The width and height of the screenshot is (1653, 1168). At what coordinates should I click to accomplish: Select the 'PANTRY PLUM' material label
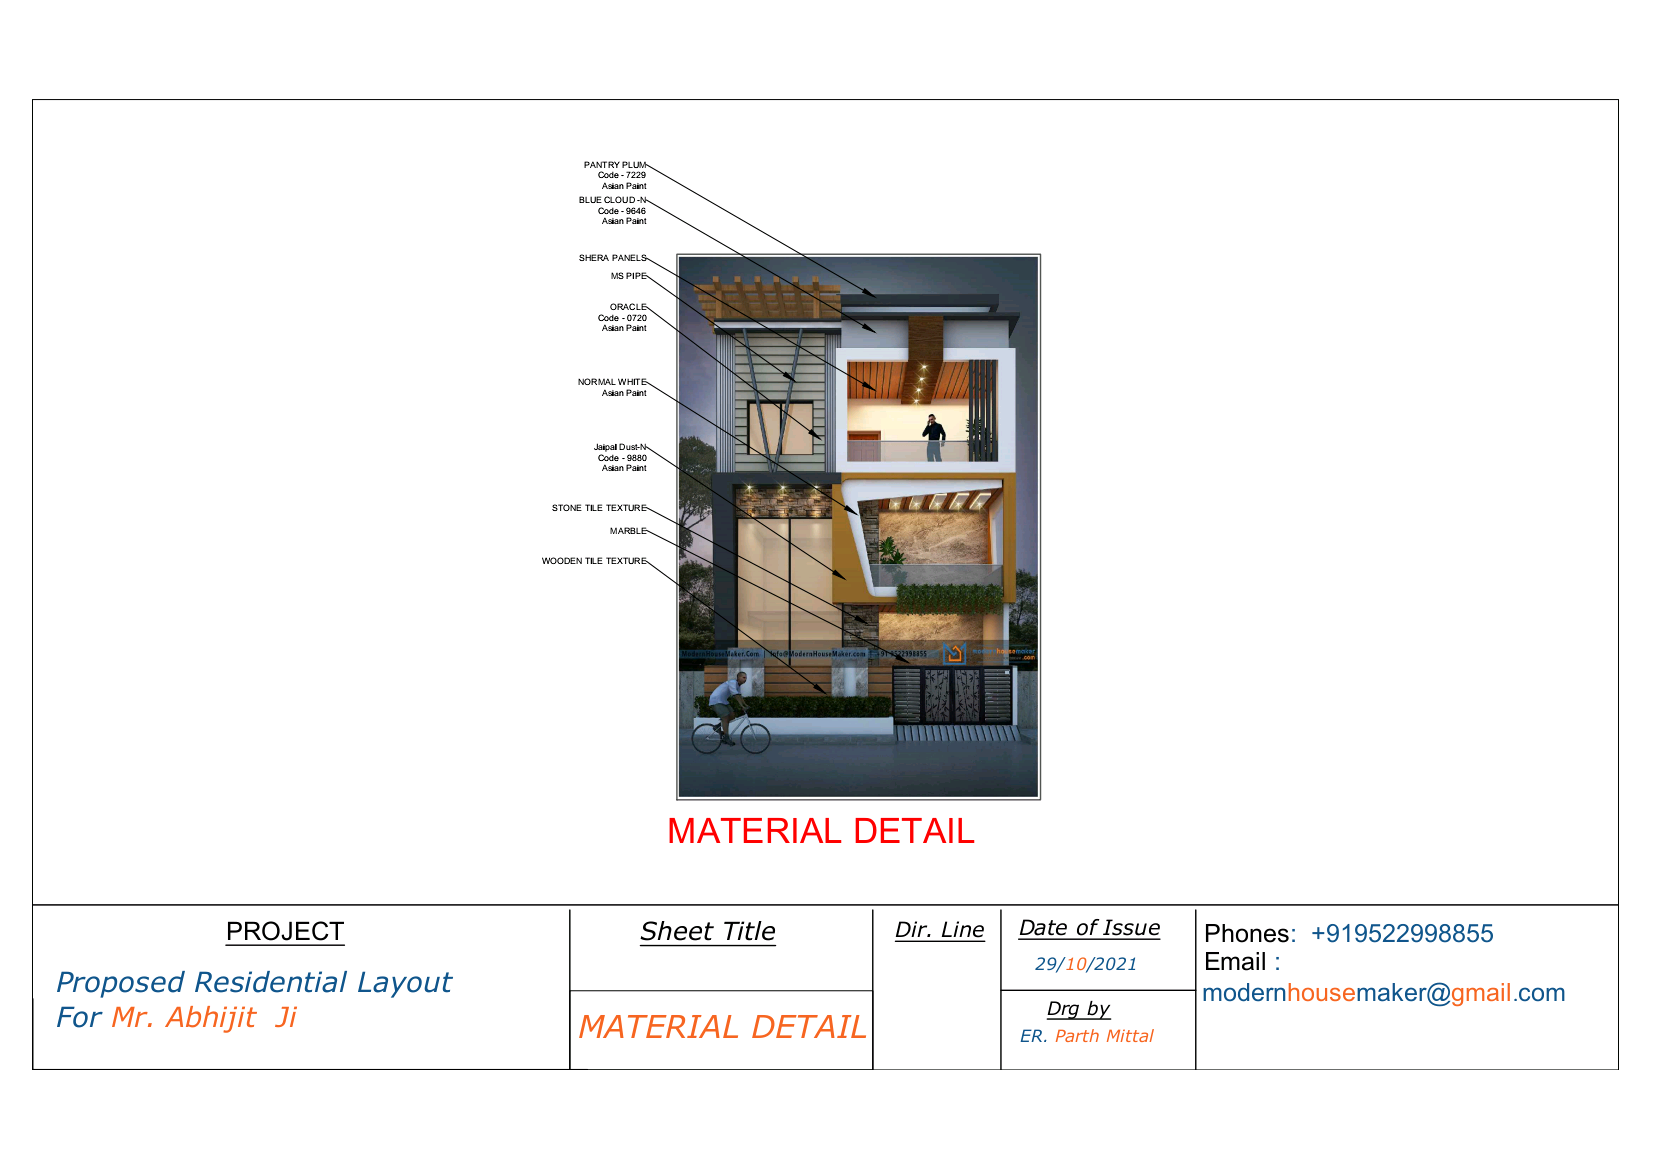tap(615, 165)
